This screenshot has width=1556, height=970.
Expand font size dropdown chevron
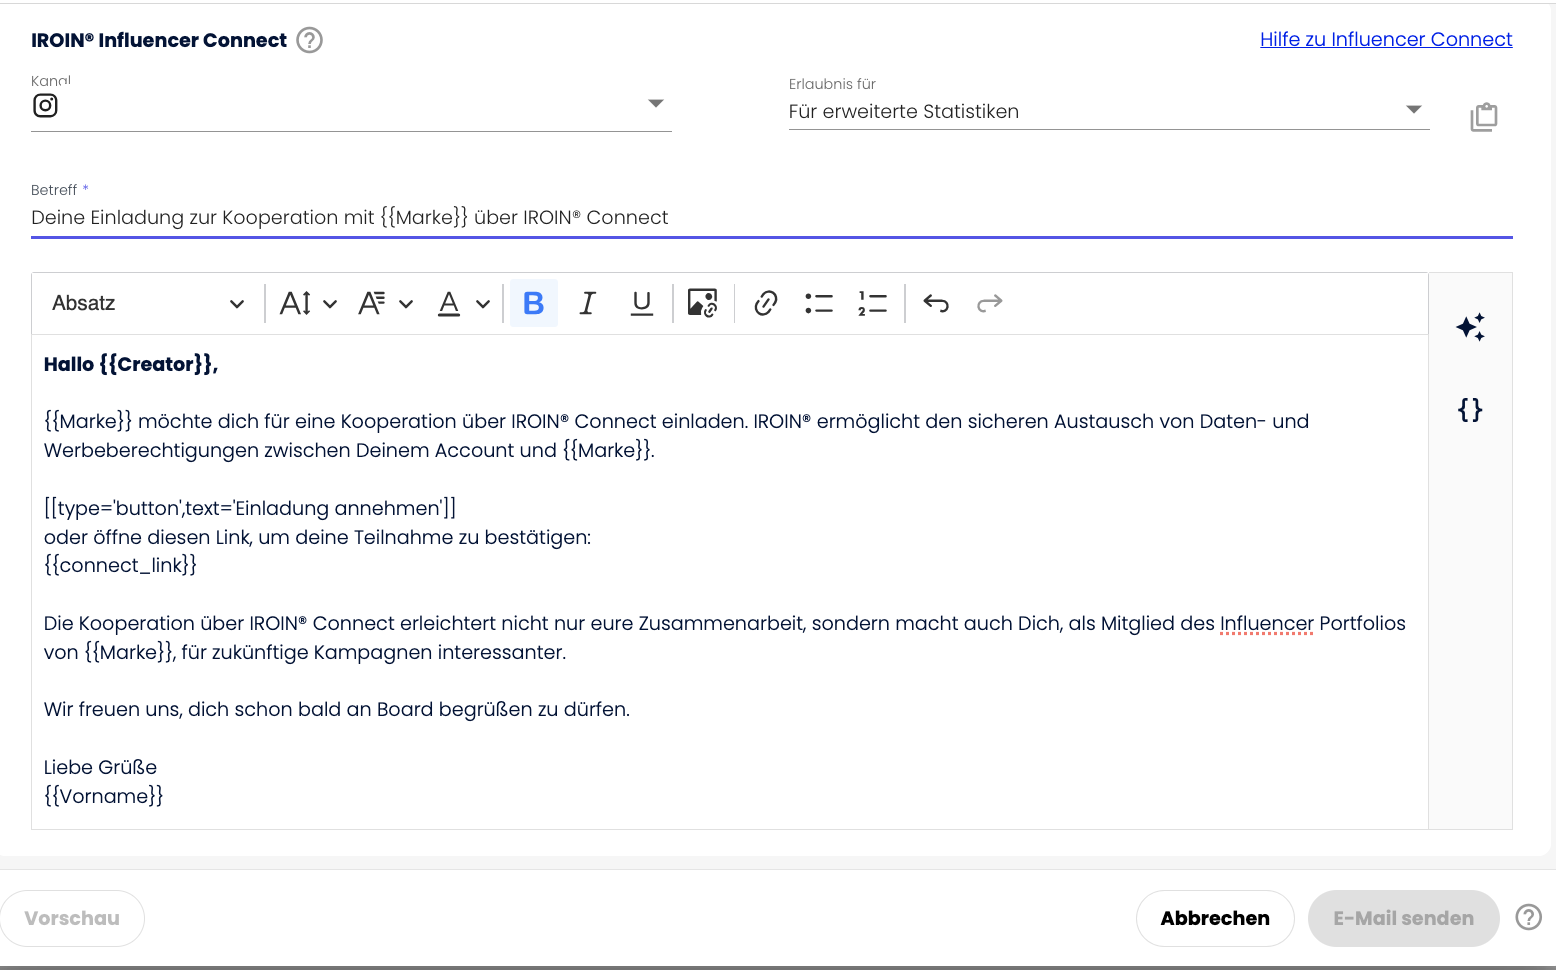tap(330, 304)
